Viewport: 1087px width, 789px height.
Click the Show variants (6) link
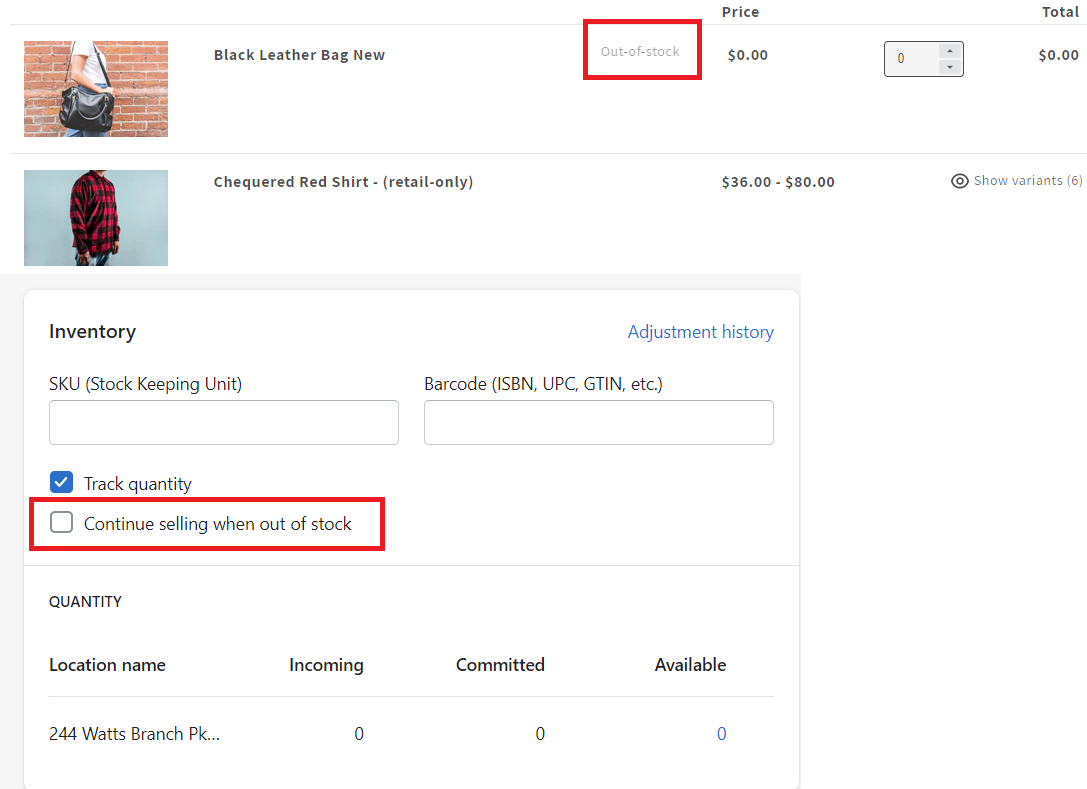[1016, 181]
